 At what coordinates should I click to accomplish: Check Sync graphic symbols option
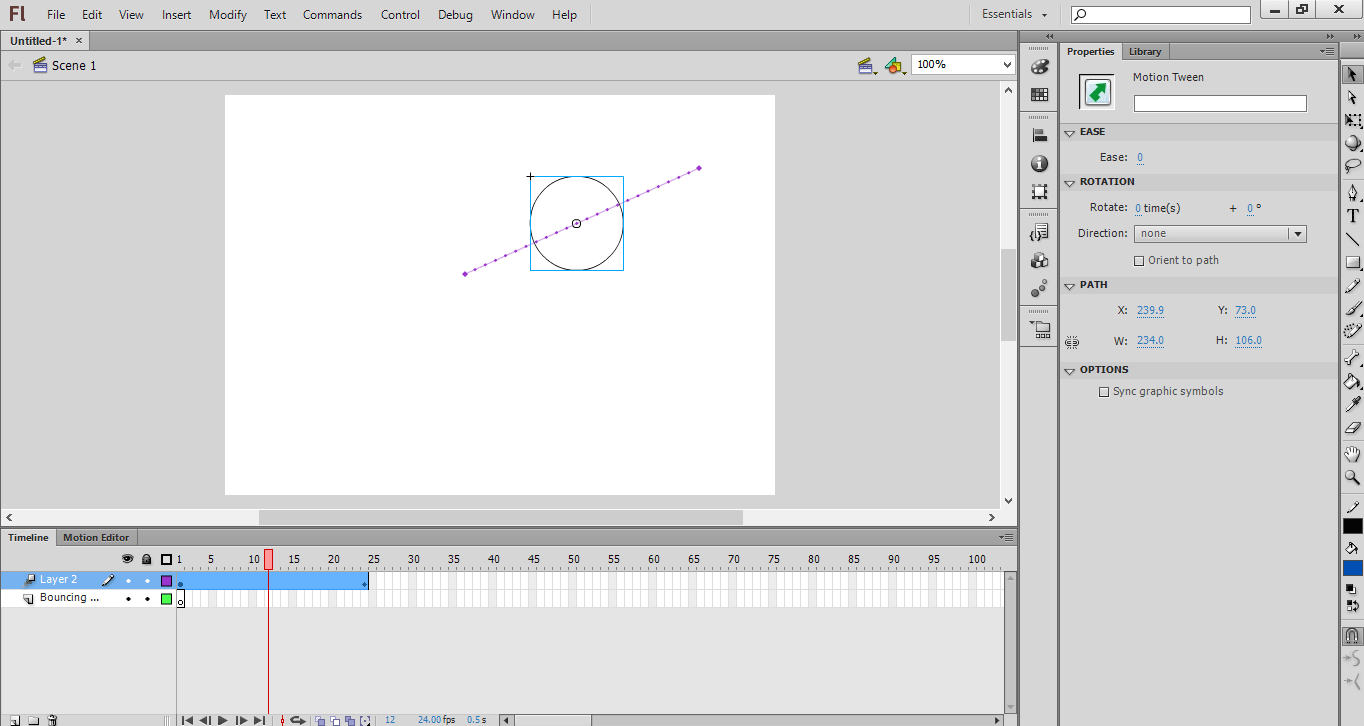[1104, 392]
